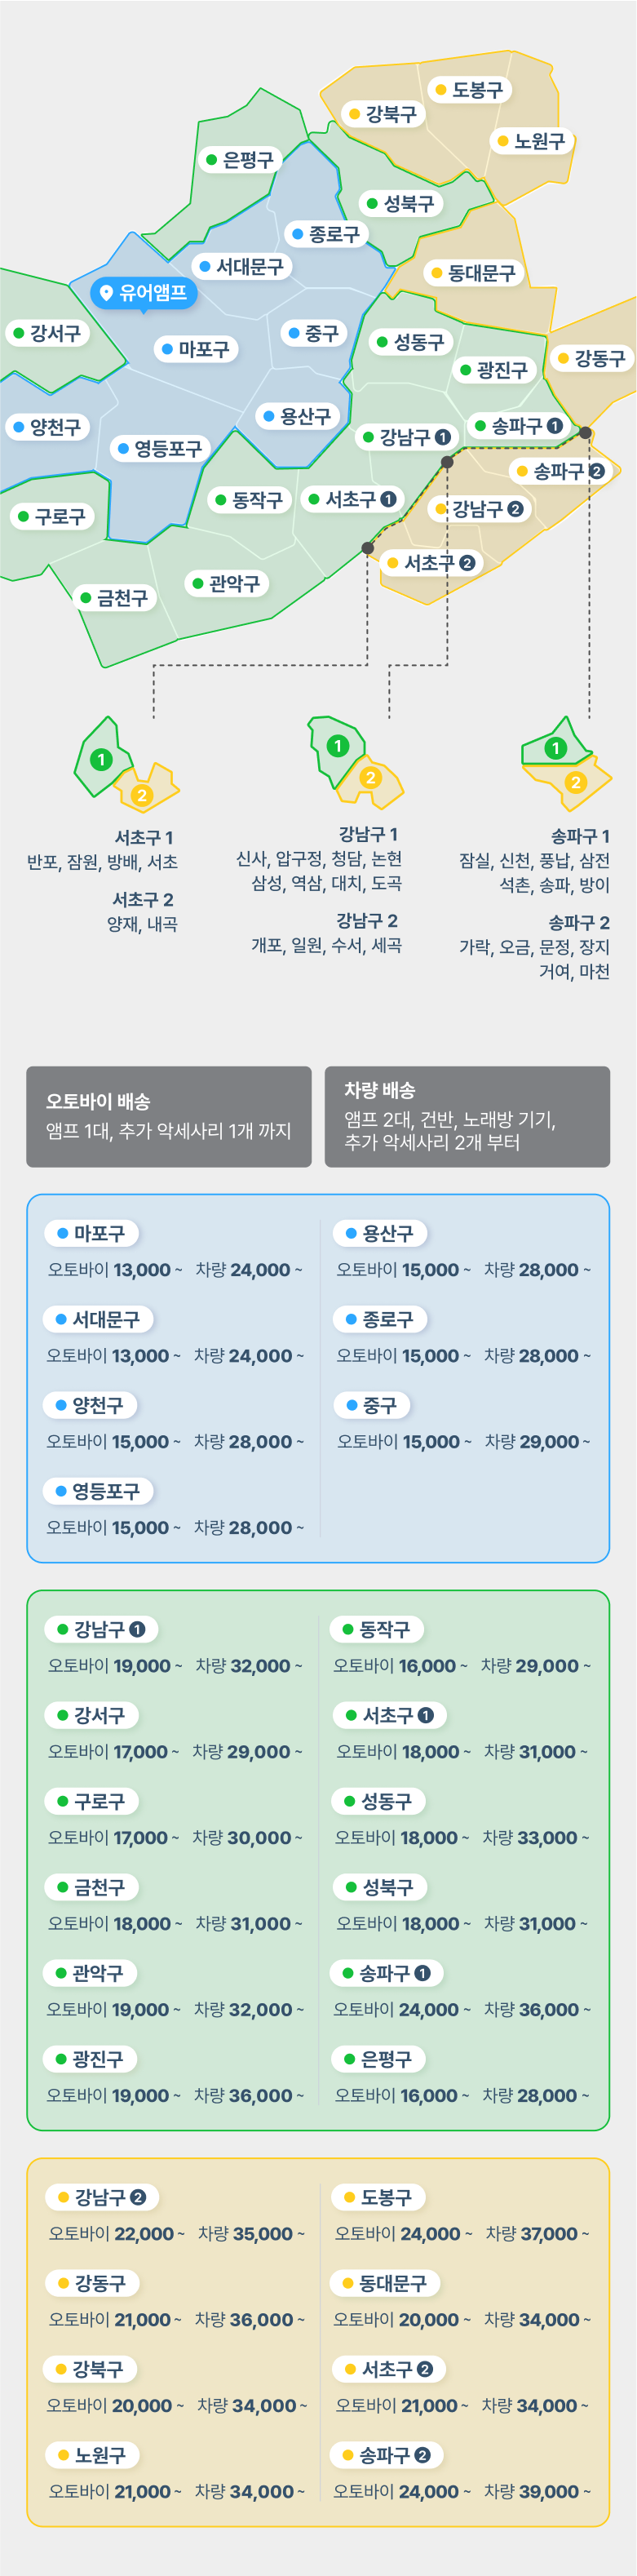
Task: Select the 오토바이 배송 info box
Action: (169, 1116)
